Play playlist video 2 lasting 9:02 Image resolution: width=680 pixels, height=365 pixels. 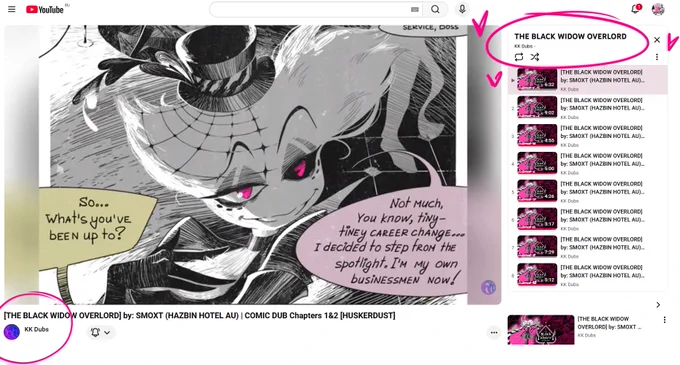[x=588, y=108]
